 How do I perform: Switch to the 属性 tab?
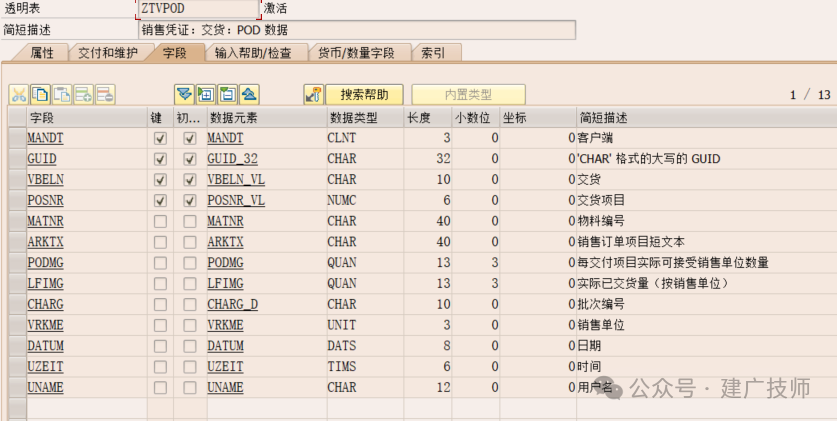[42, 53]
